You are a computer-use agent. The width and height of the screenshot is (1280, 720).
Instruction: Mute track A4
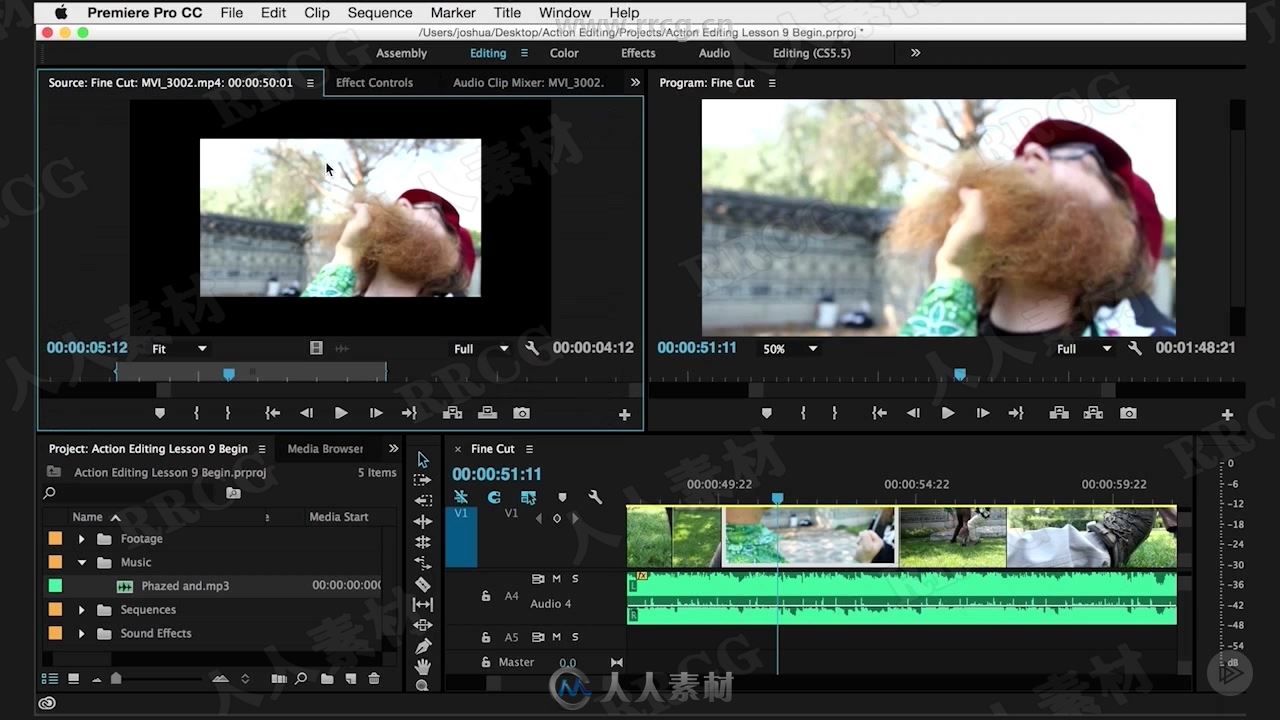(557, 579)
